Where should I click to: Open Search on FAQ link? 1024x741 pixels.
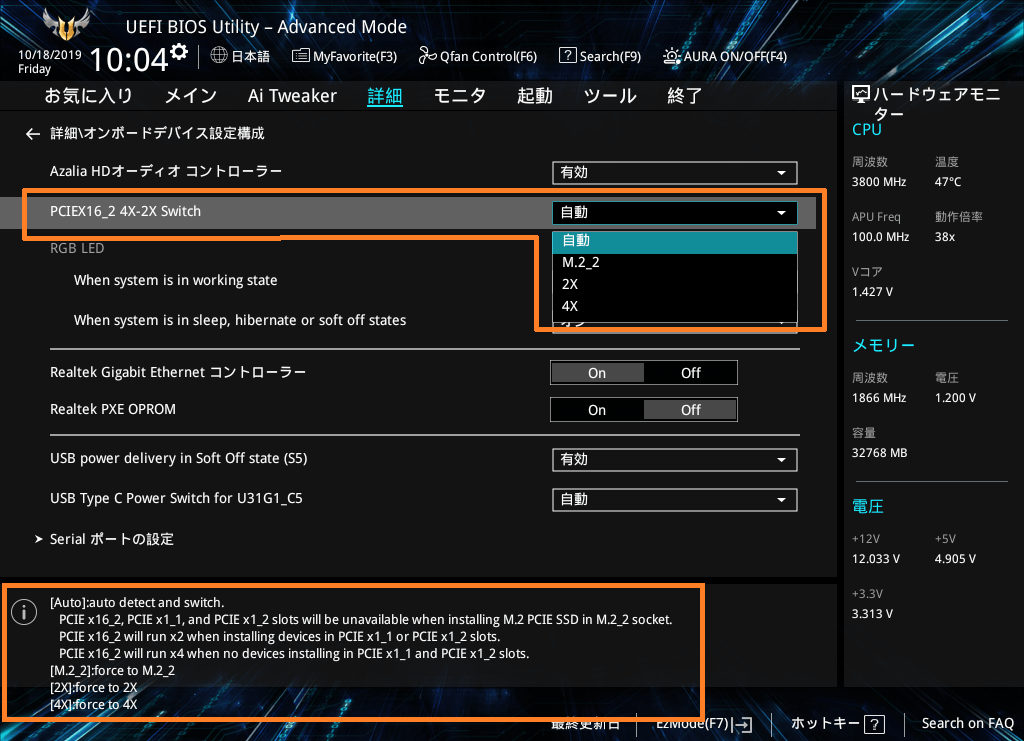(x=967, y=723)
